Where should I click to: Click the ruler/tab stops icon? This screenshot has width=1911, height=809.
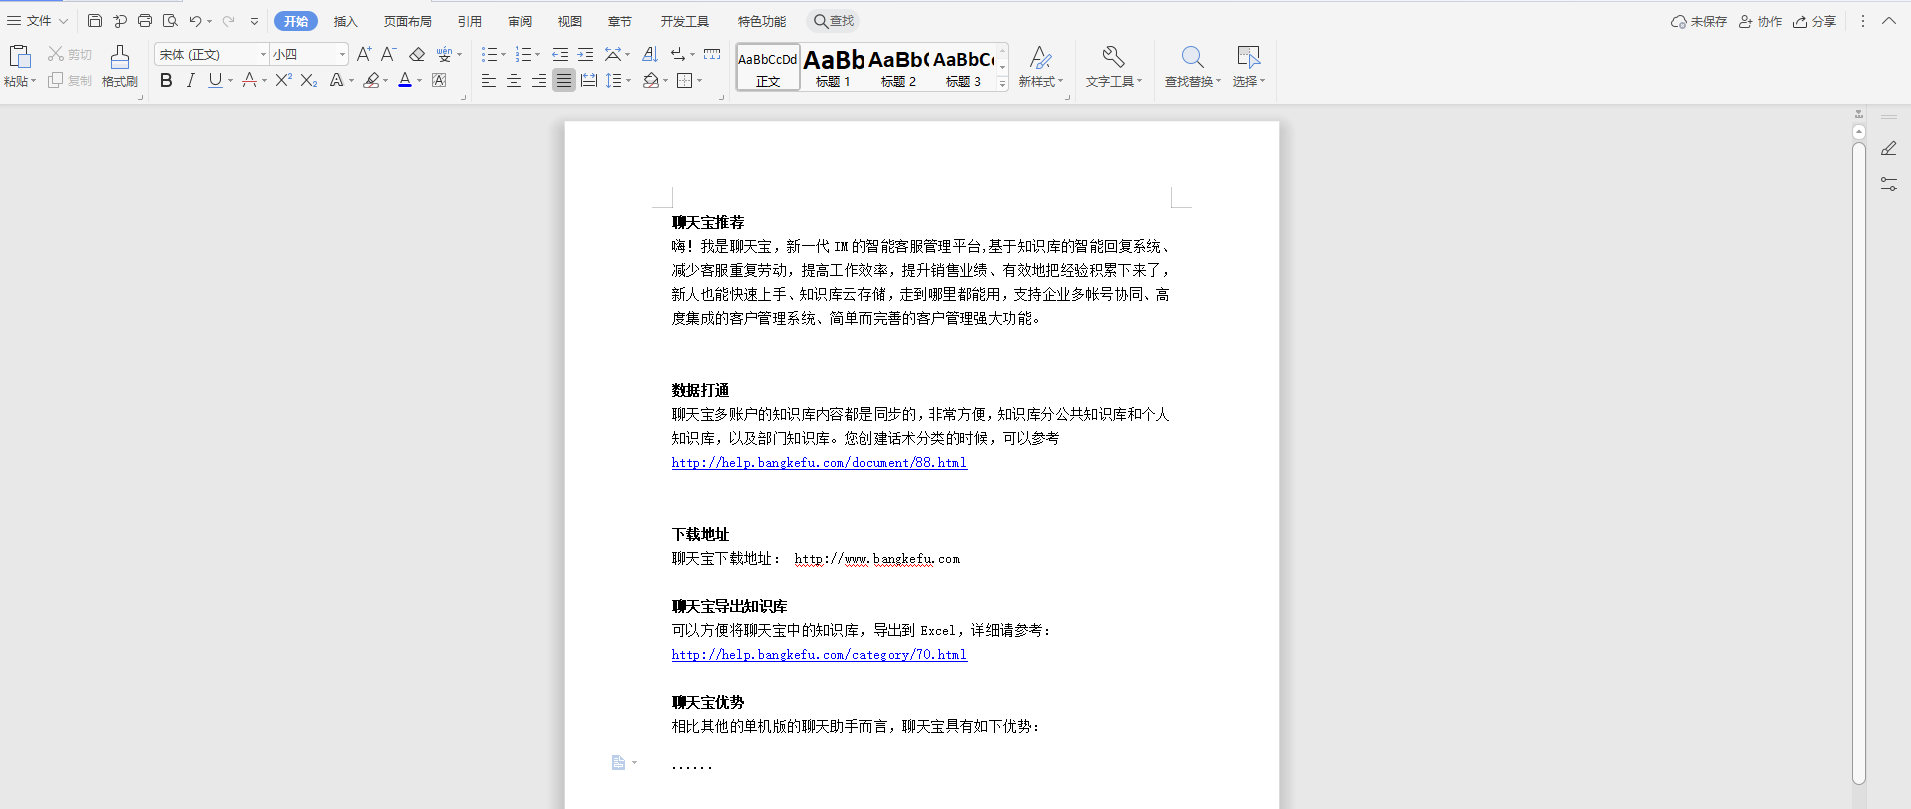click(712, 54)
